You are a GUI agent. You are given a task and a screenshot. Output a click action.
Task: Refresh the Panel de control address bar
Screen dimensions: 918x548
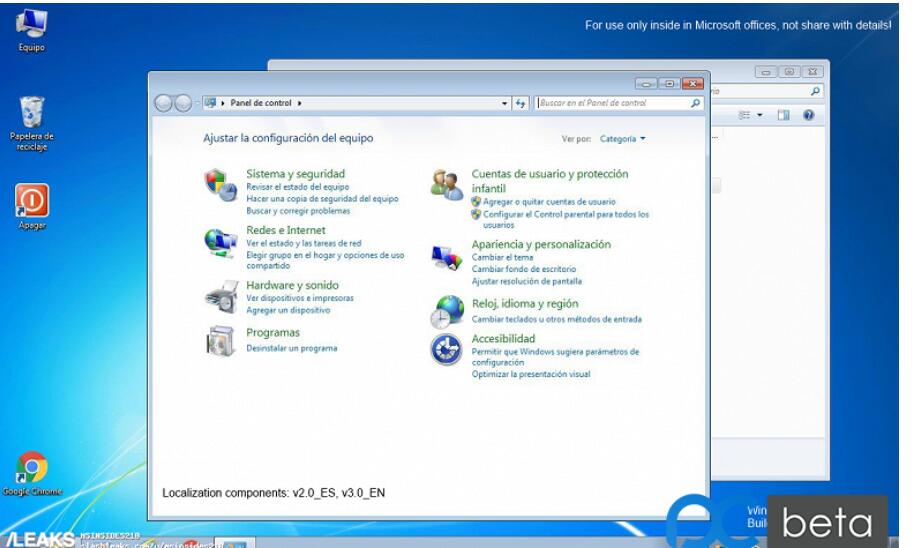[520, 103]
